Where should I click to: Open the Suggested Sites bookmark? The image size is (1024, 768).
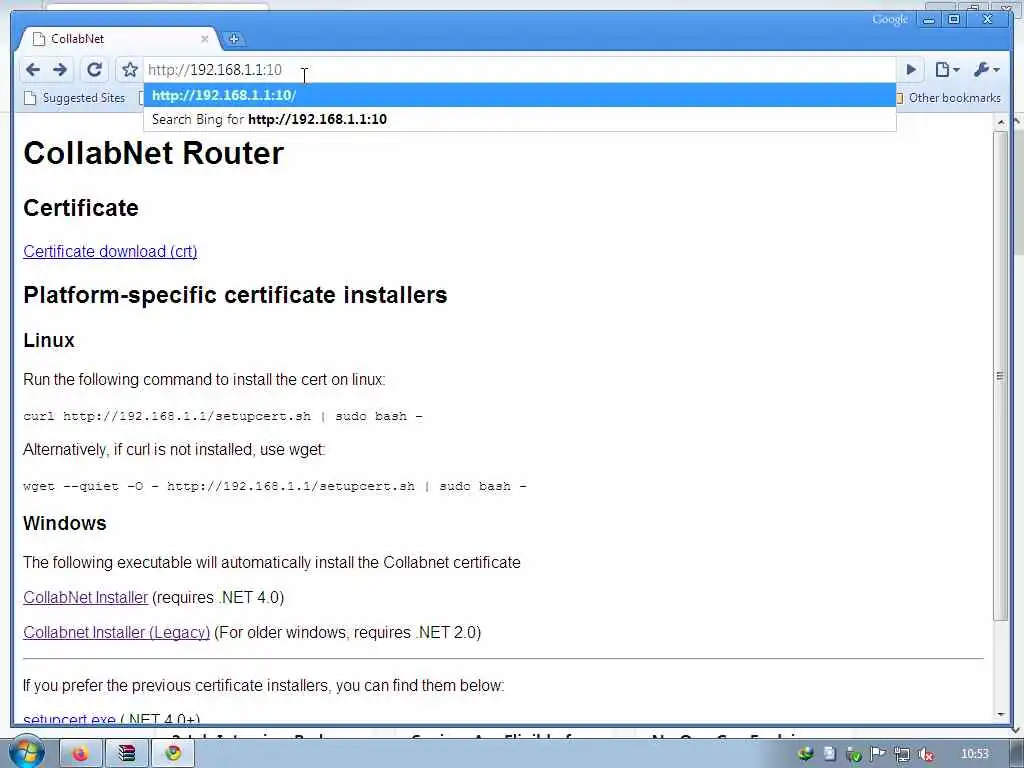tap(74, 98)
